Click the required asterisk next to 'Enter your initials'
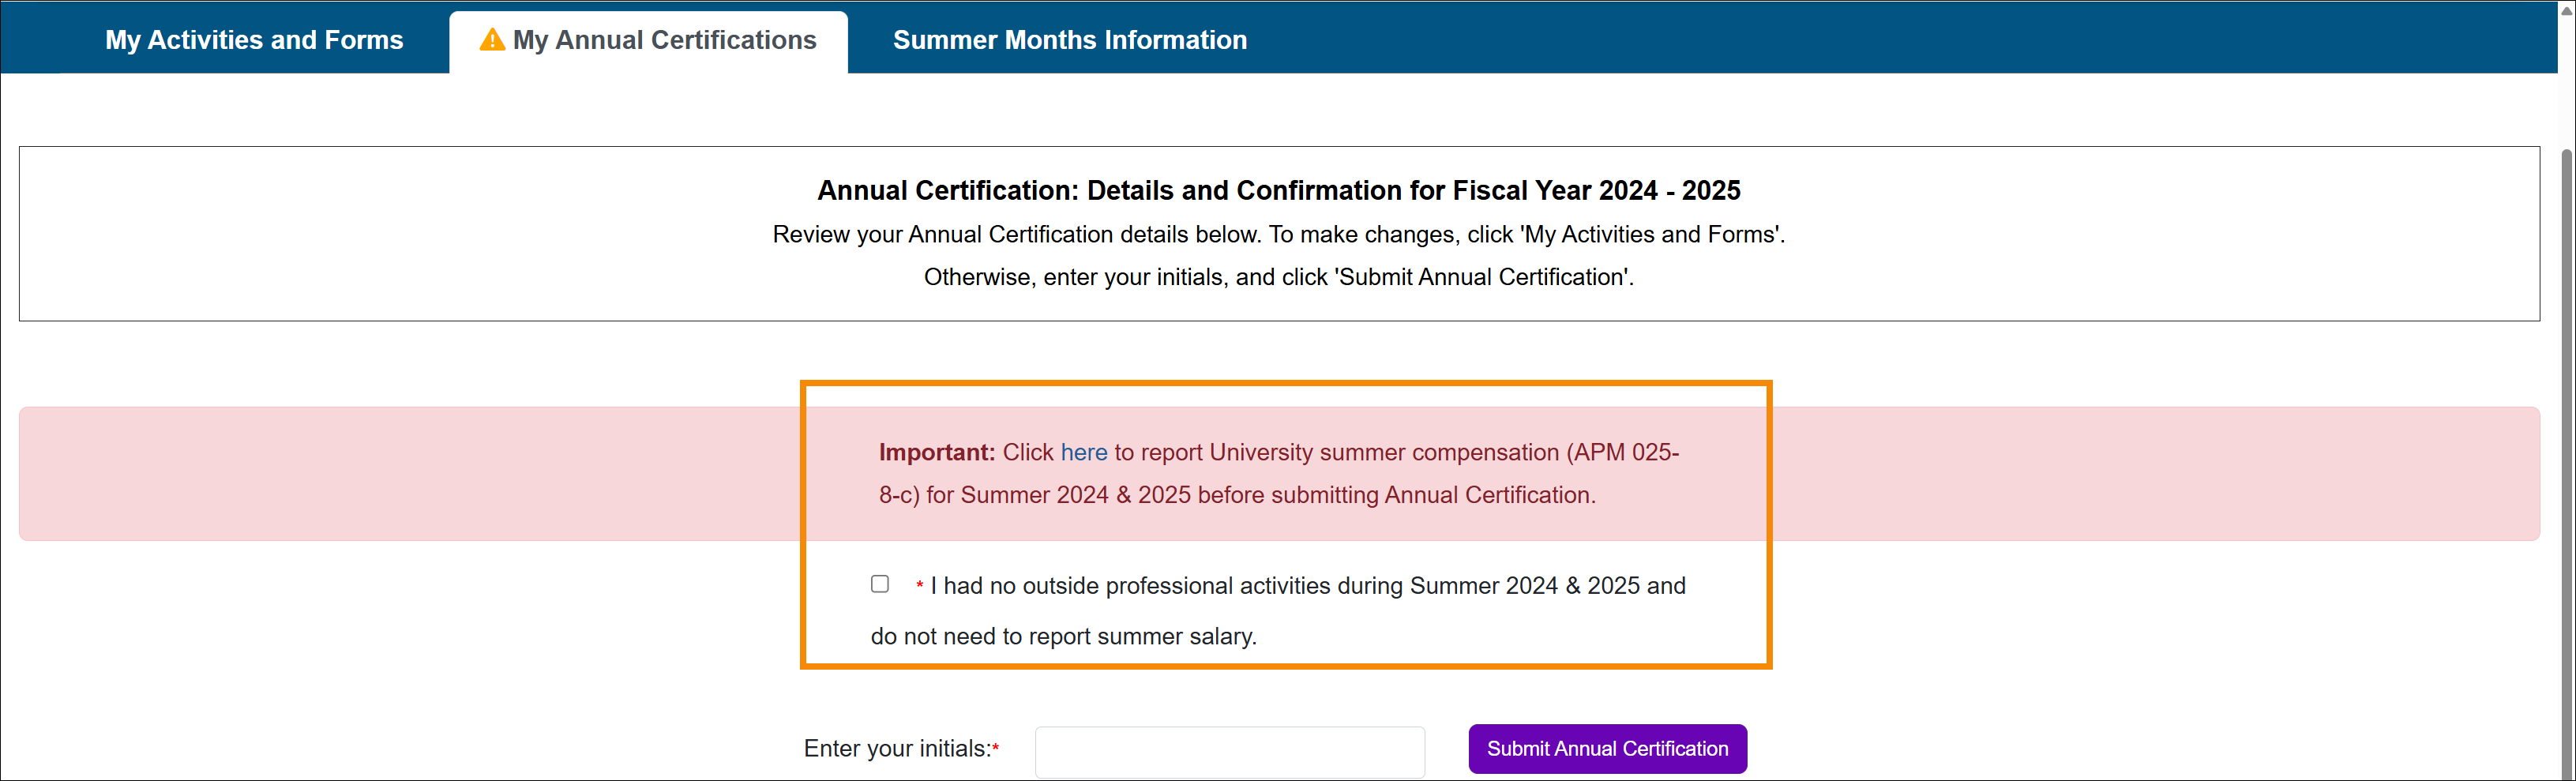The image size is (2576, 781). point(996,746)
